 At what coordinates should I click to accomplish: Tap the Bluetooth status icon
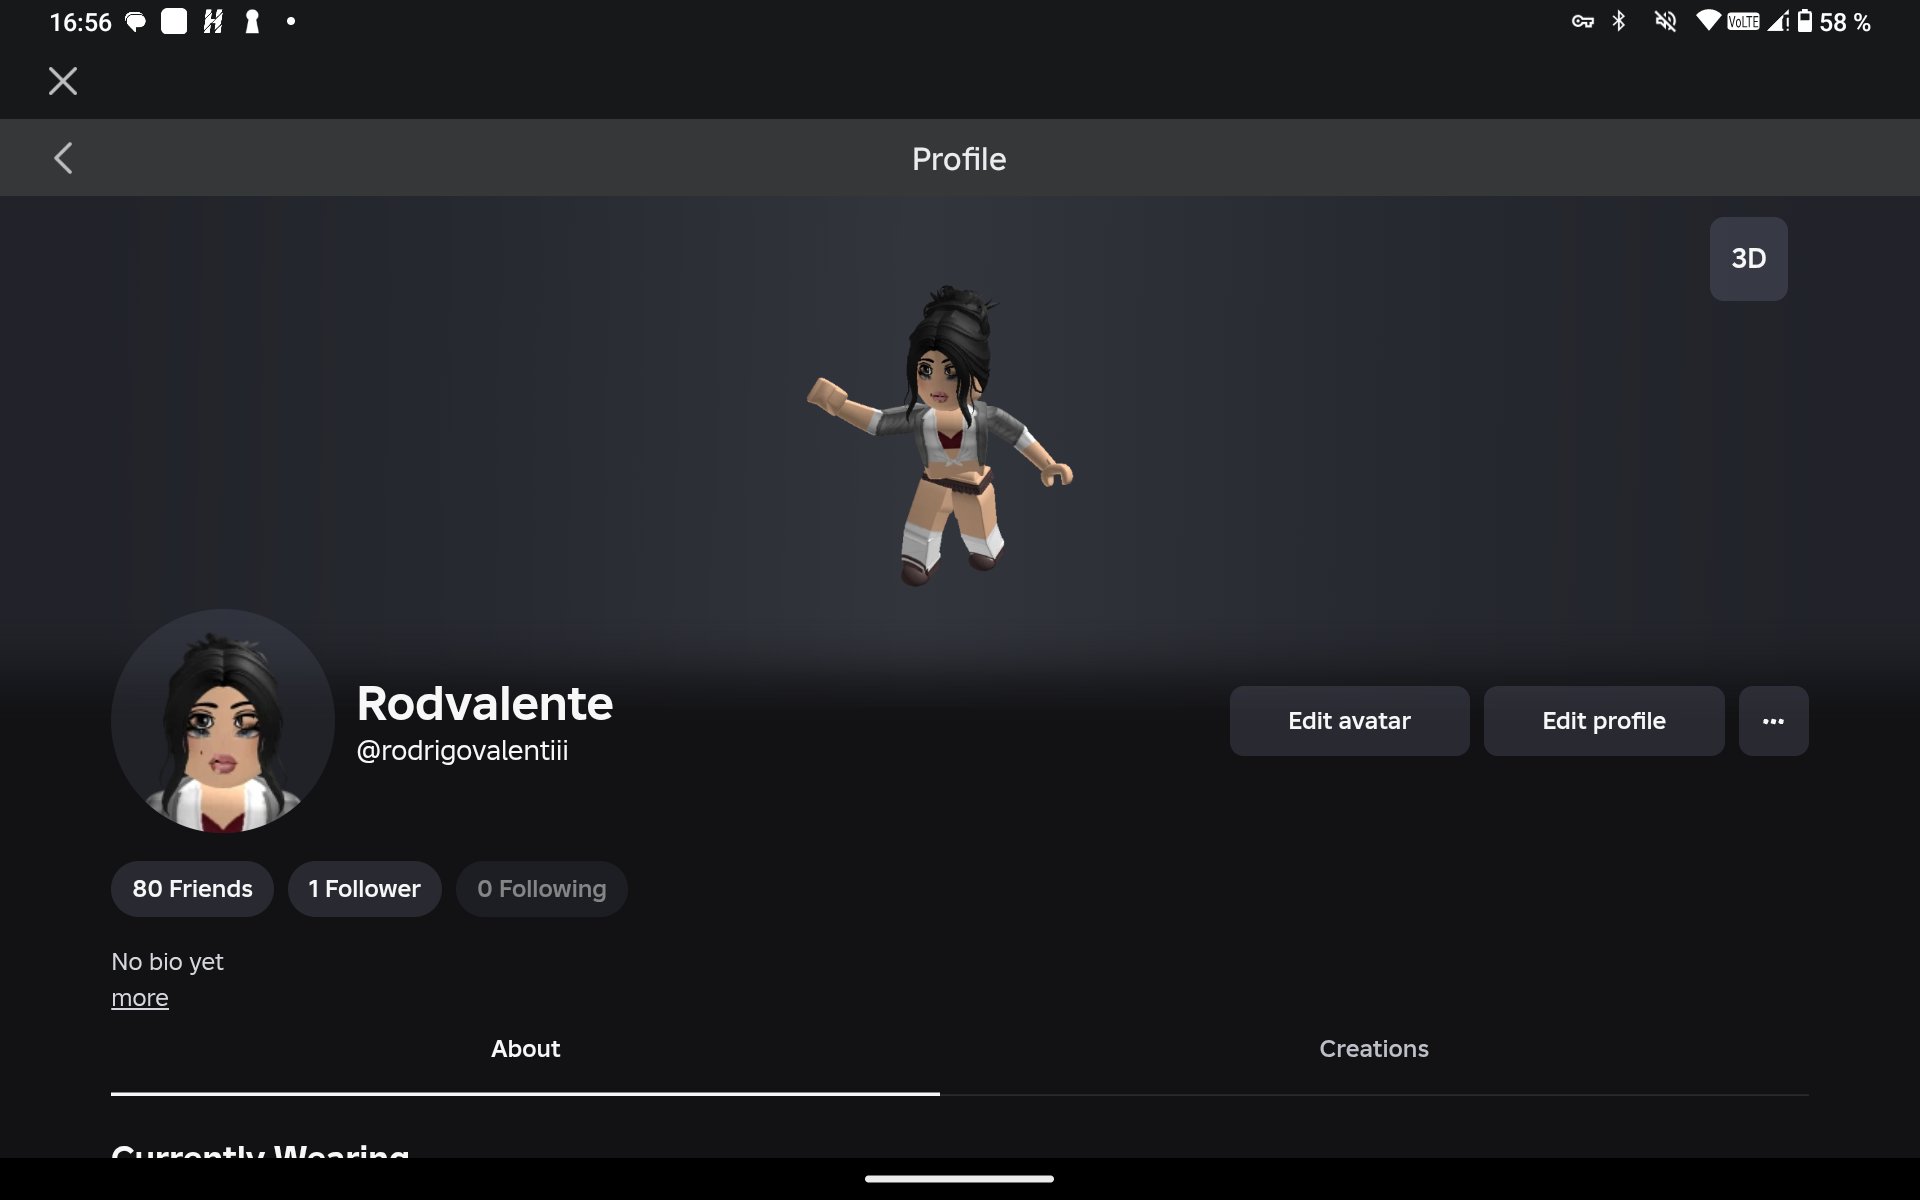coord(1619,21)
